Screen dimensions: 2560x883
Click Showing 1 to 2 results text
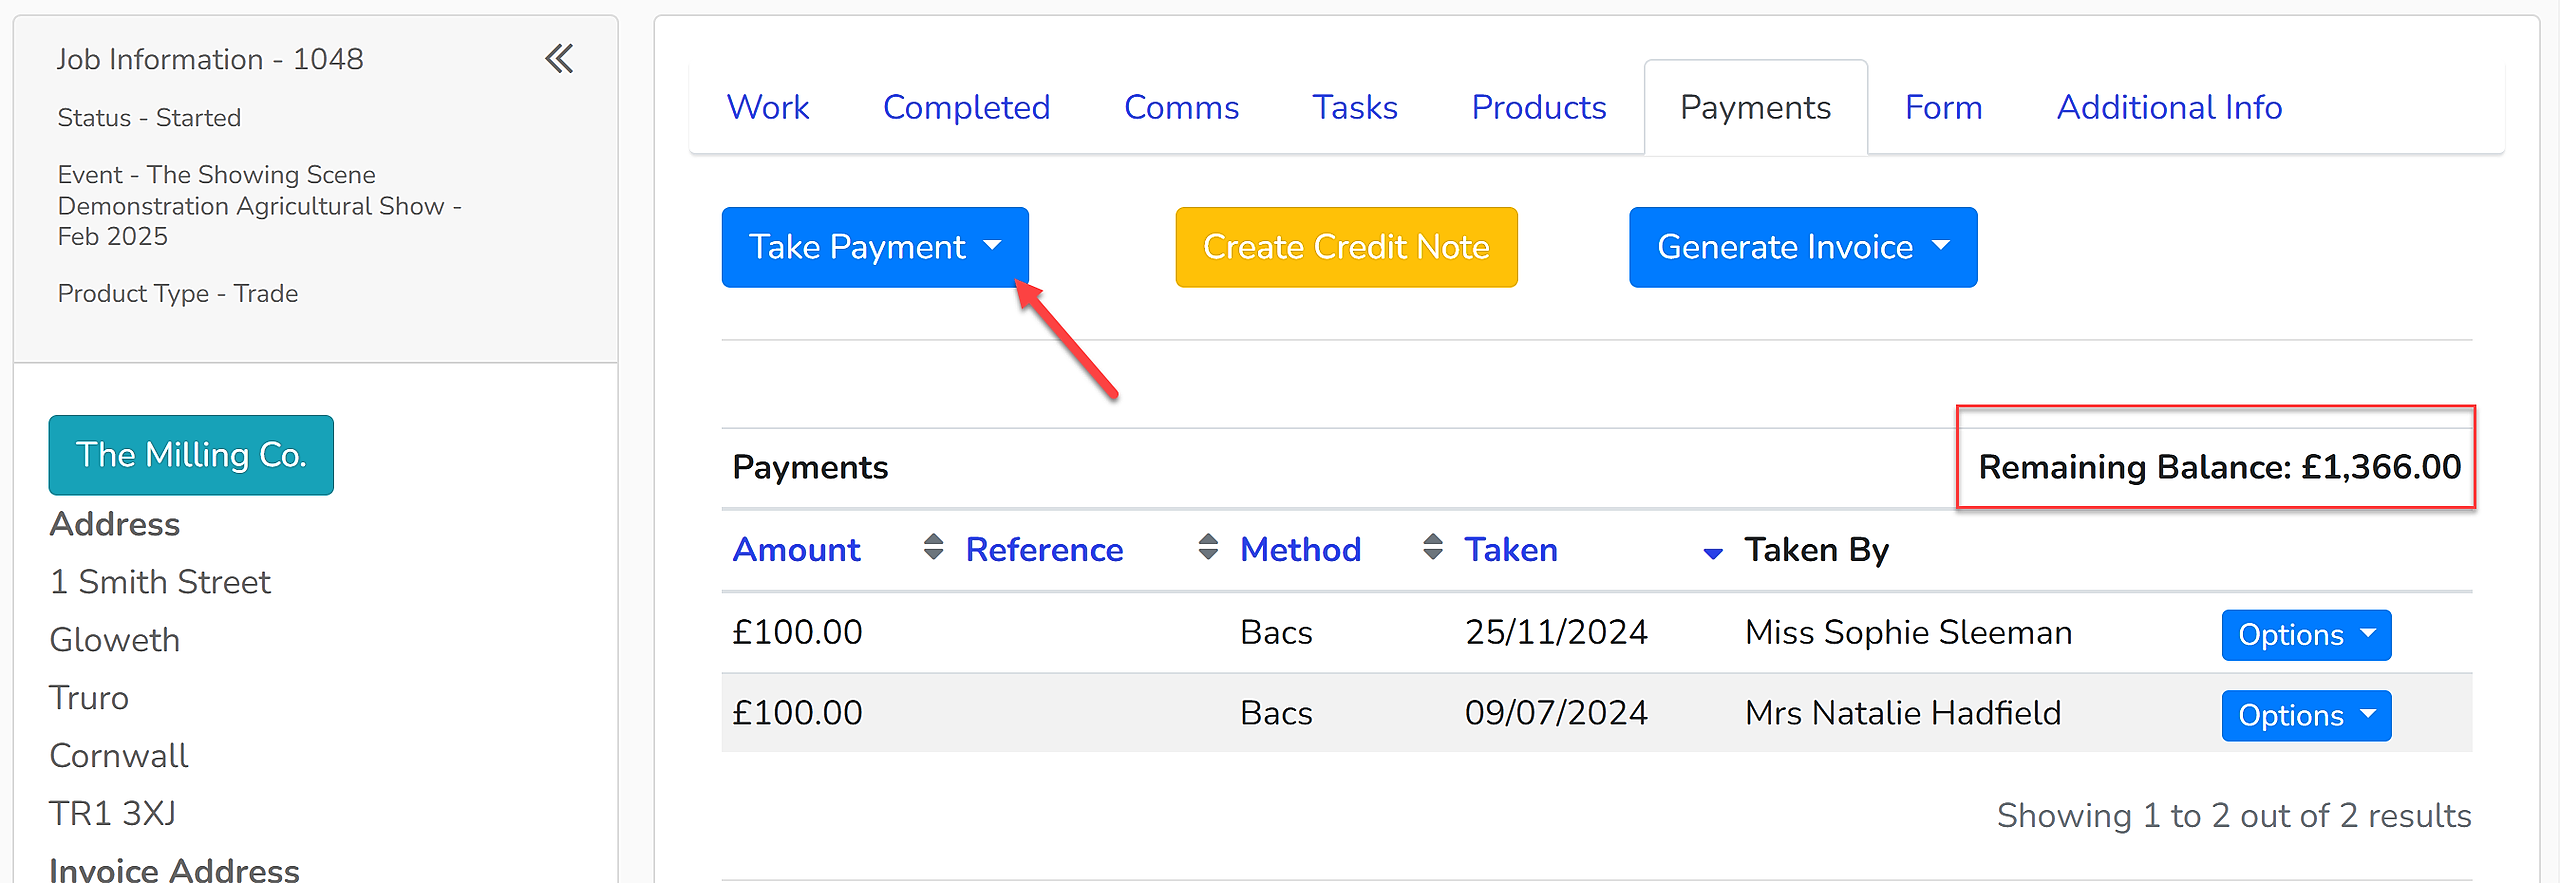tap(2234, 816)
